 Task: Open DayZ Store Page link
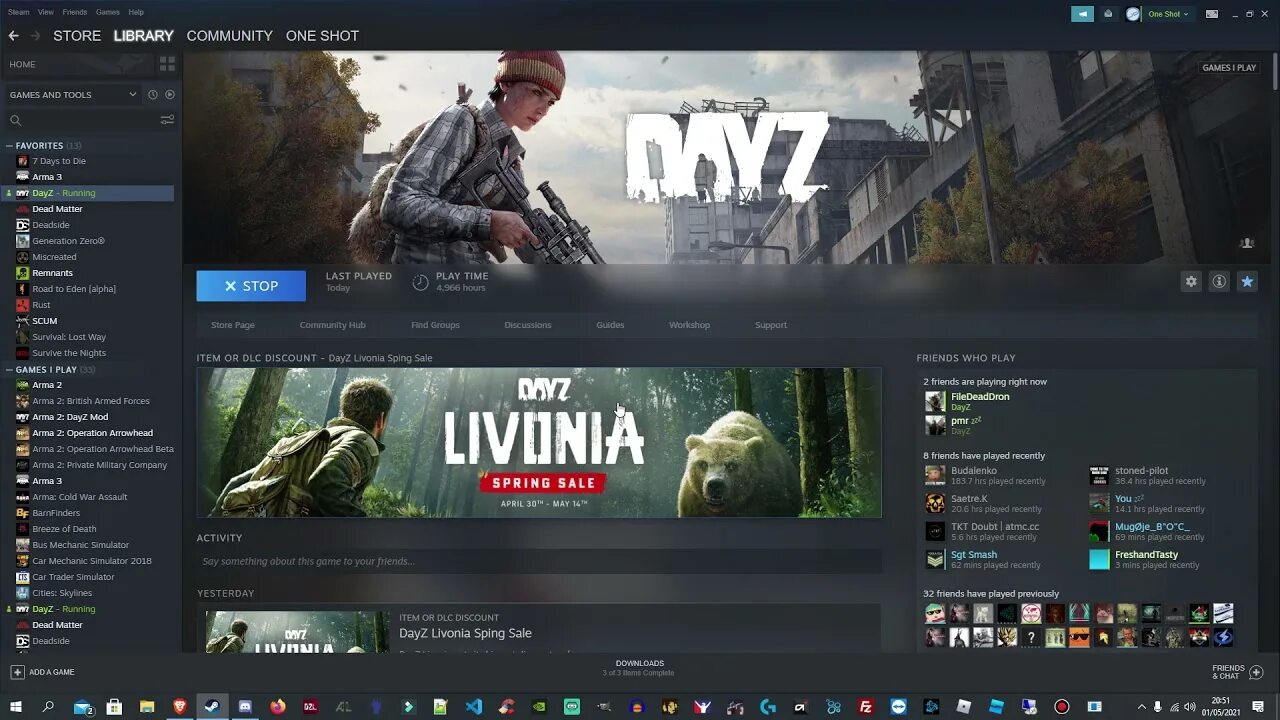[x=233, y=325]
